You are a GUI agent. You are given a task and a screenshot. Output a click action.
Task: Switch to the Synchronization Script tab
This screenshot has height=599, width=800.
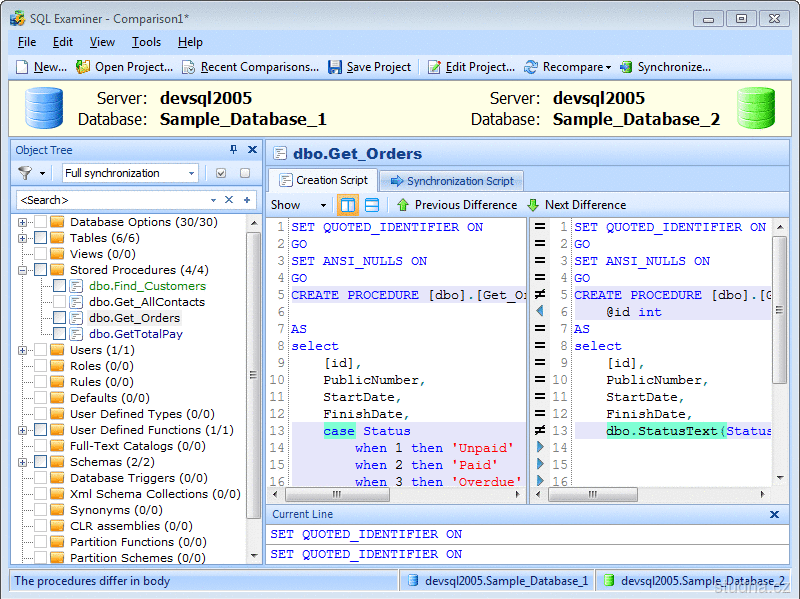[452, 181]
